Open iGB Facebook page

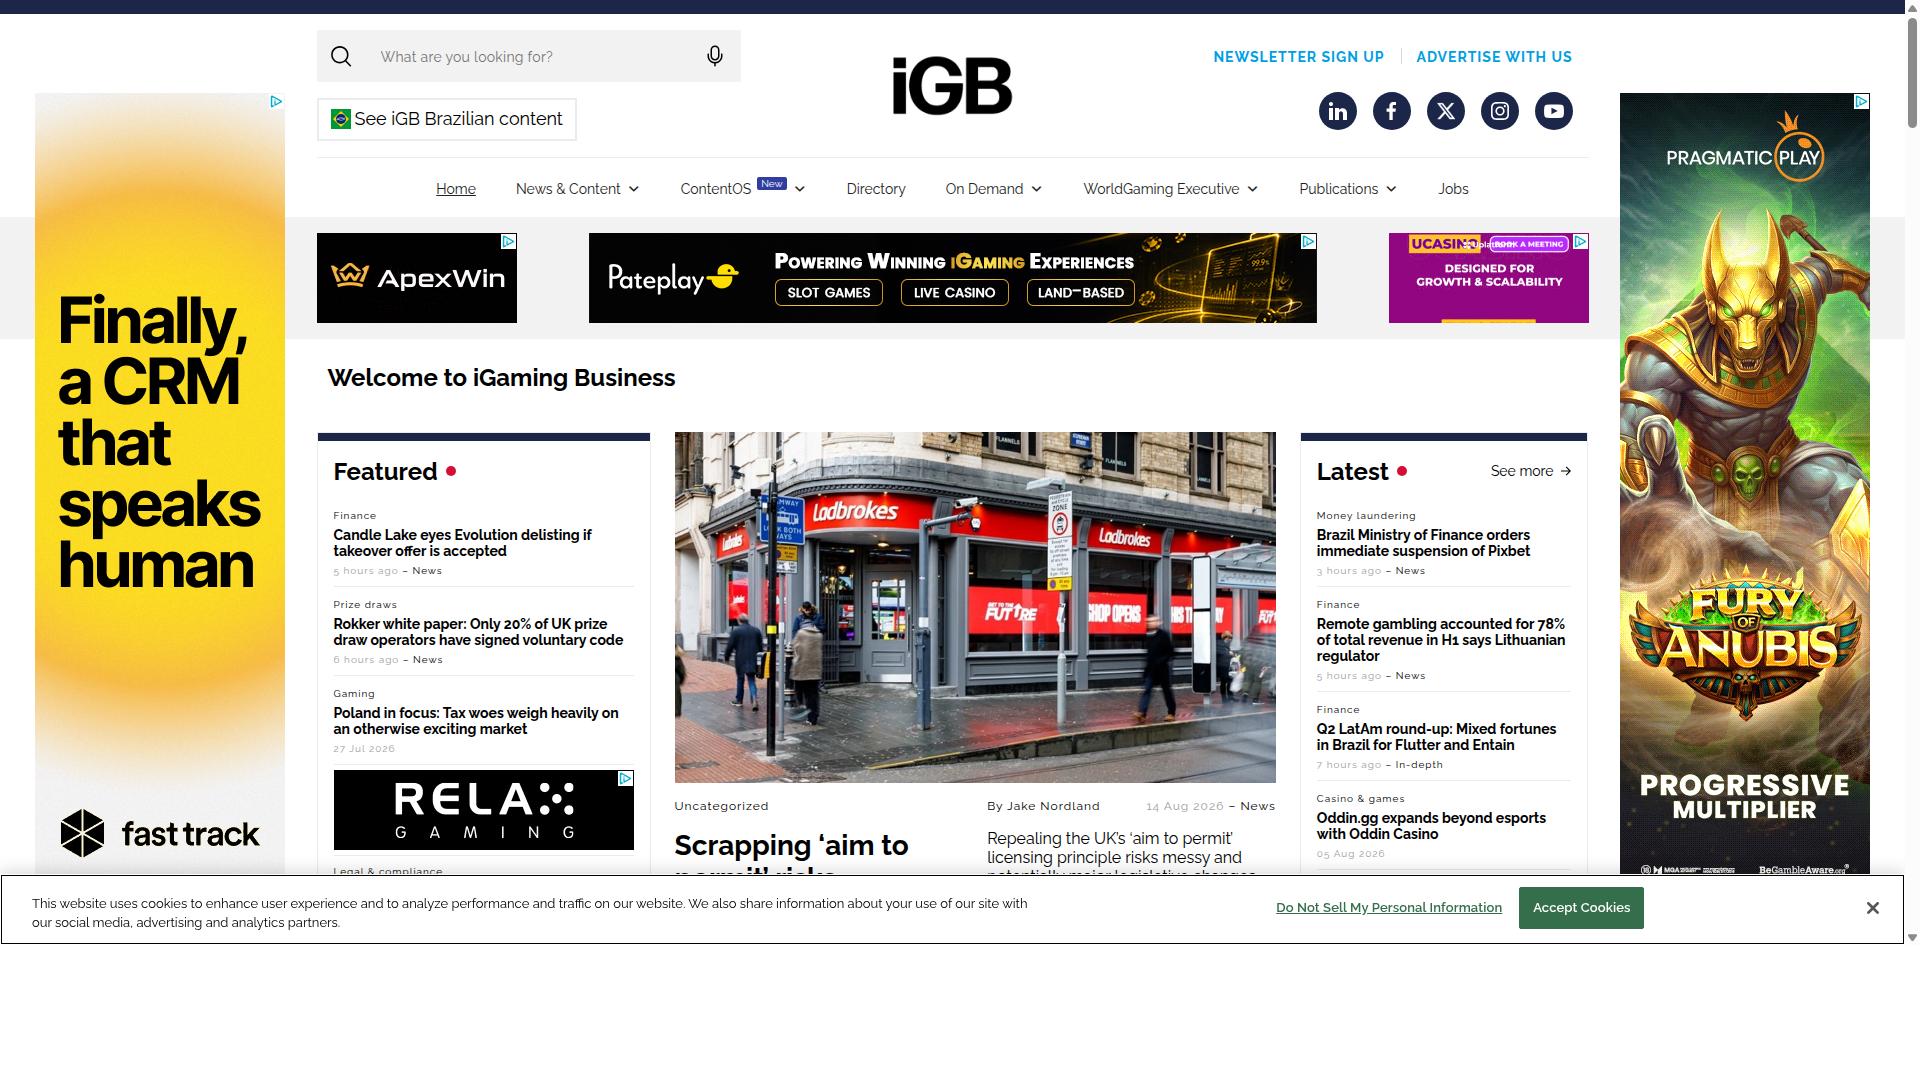[1392, 111]
